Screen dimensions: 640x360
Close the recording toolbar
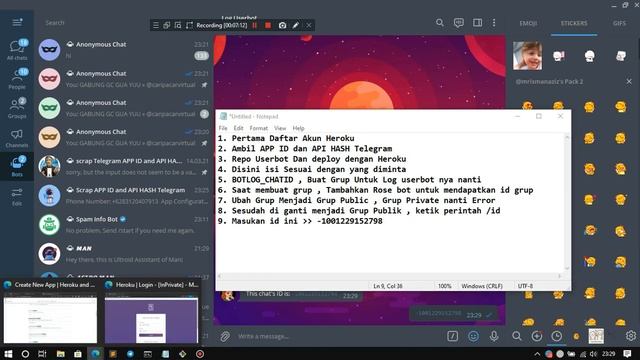(x=309, y=25)
